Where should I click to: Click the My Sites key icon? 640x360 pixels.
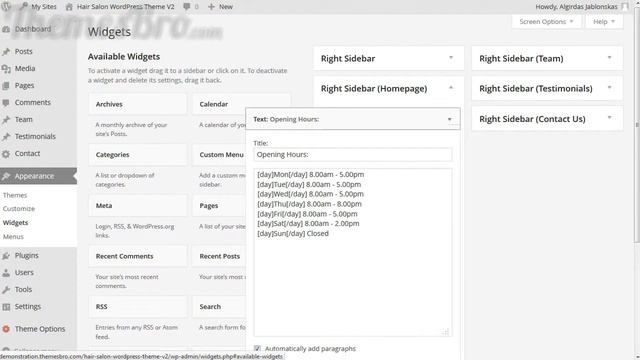pyautogui.click(x=24, y=6)
